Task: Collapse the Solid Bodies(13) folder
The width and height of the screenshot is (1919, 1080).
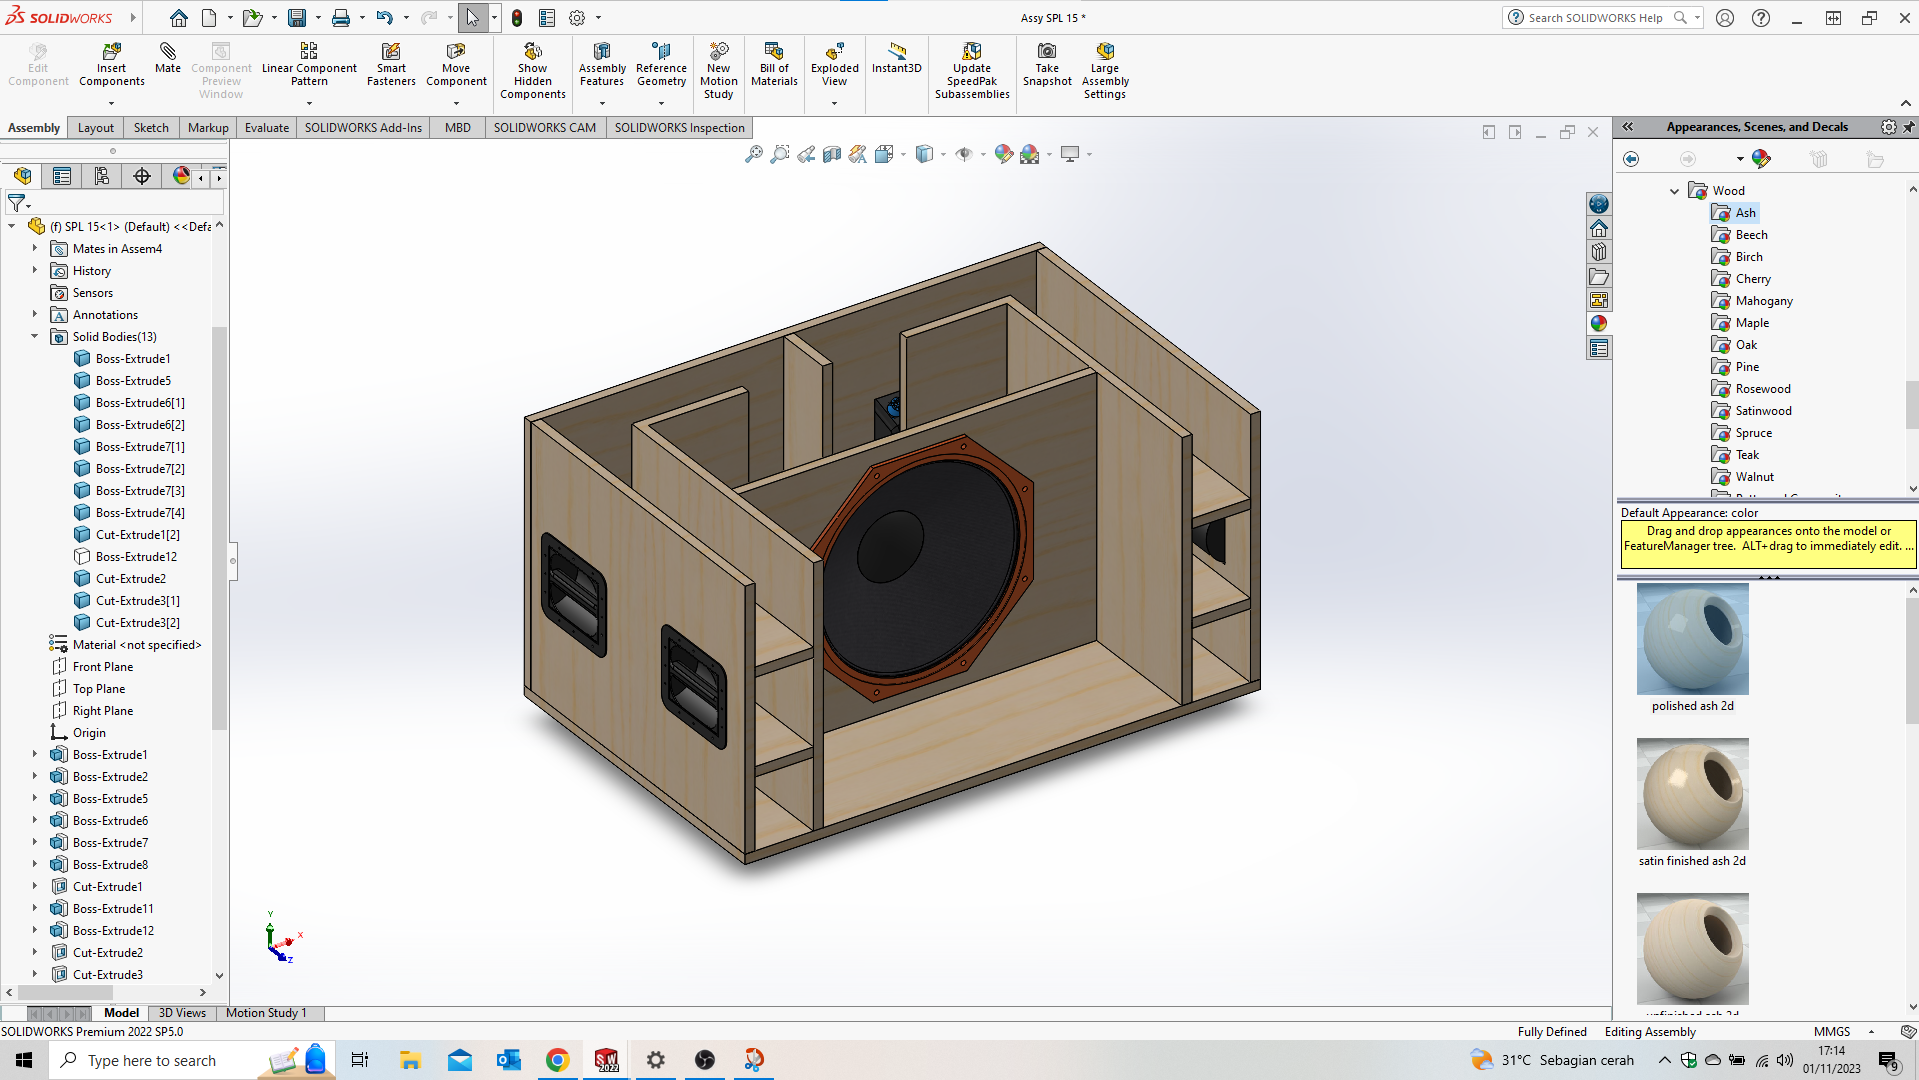Action: point(34,337)
